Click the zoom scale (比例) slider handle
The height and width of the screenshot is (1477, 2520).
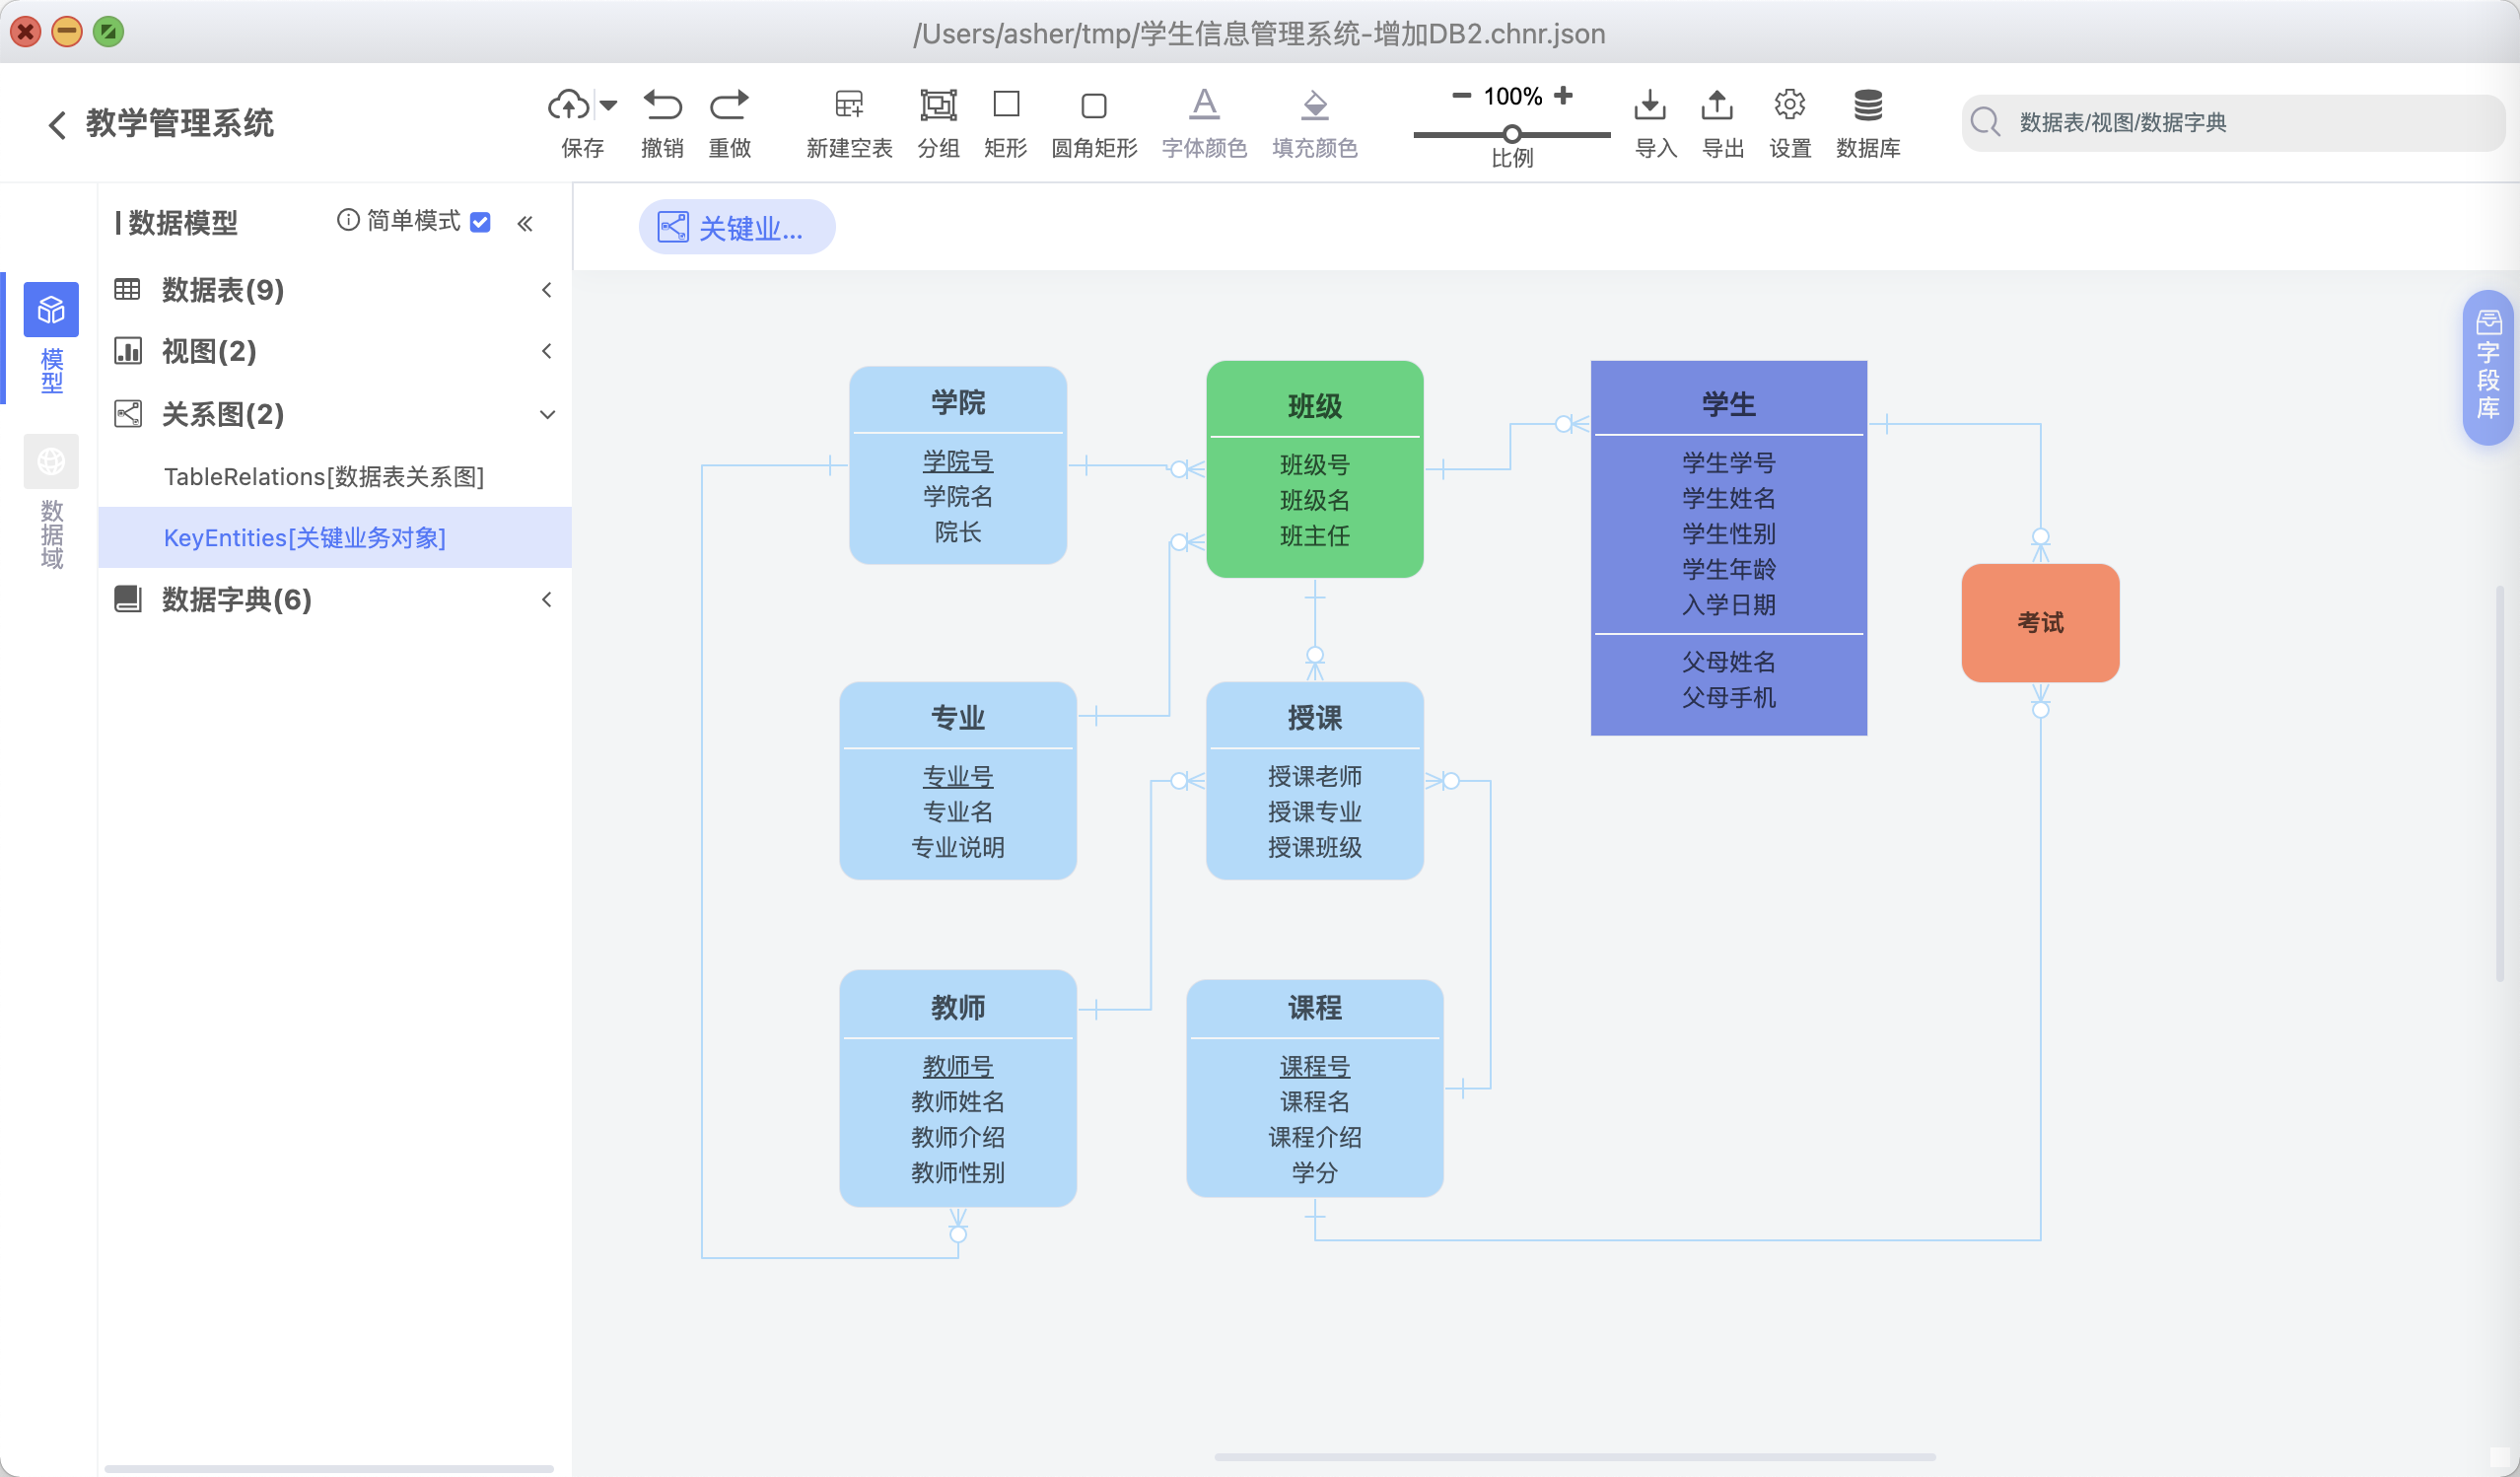point(1512,134)
